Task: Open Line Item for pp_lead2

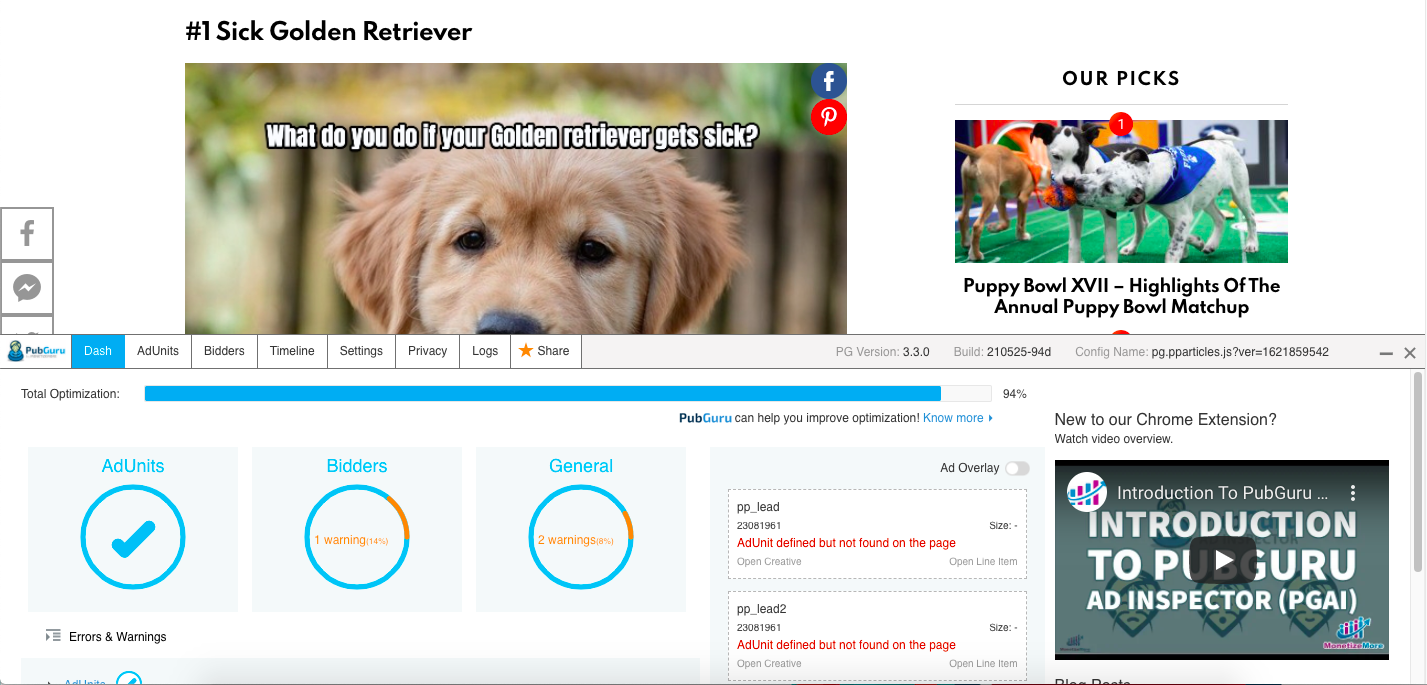Action: click(983, 664)
